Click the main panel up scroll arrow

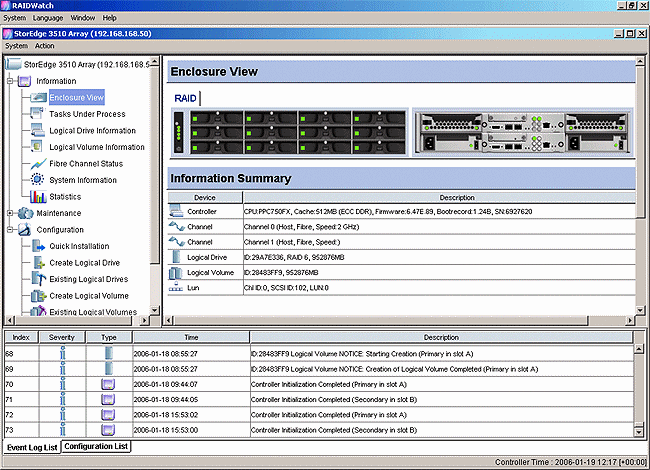(640, 61)
